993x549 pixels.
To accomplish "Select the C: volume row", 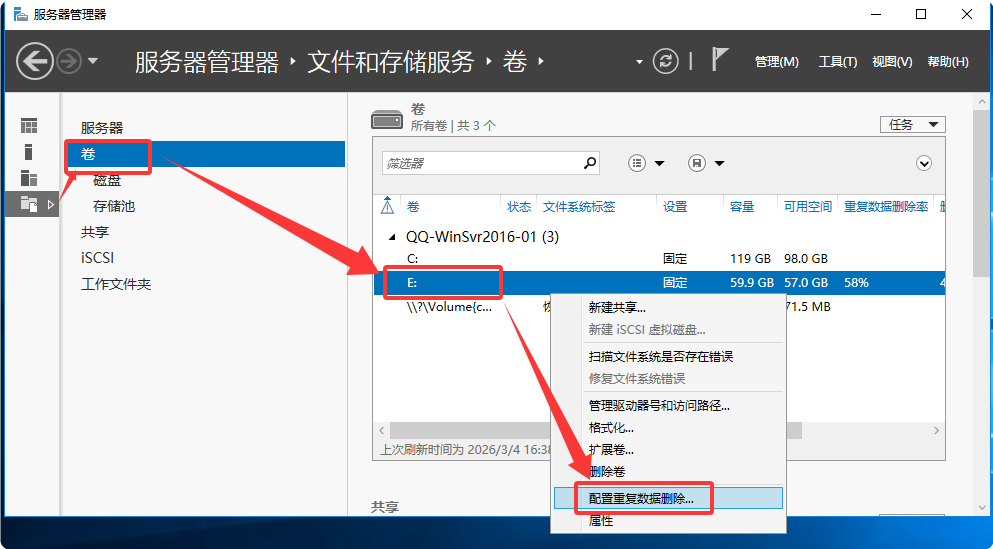I will tap(659, 258).
